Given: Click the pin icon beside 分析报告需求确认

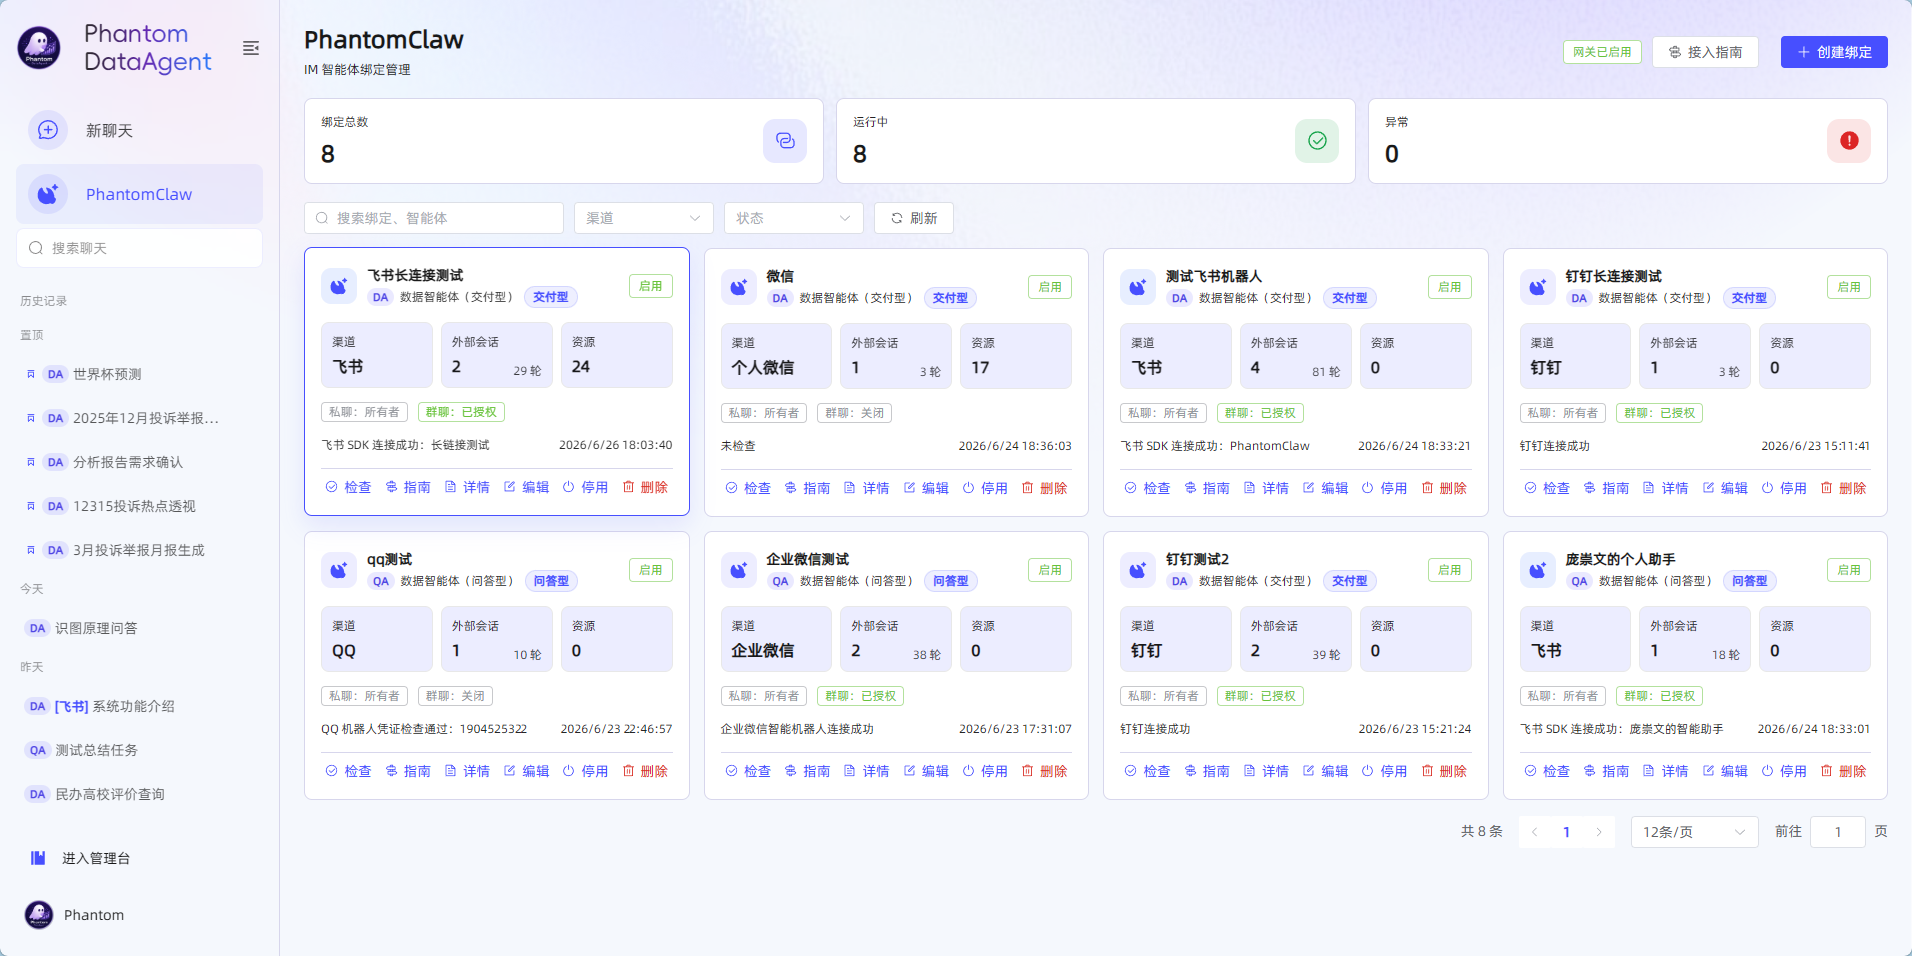Looking at the screenshot, I should (x=31, y=462).
